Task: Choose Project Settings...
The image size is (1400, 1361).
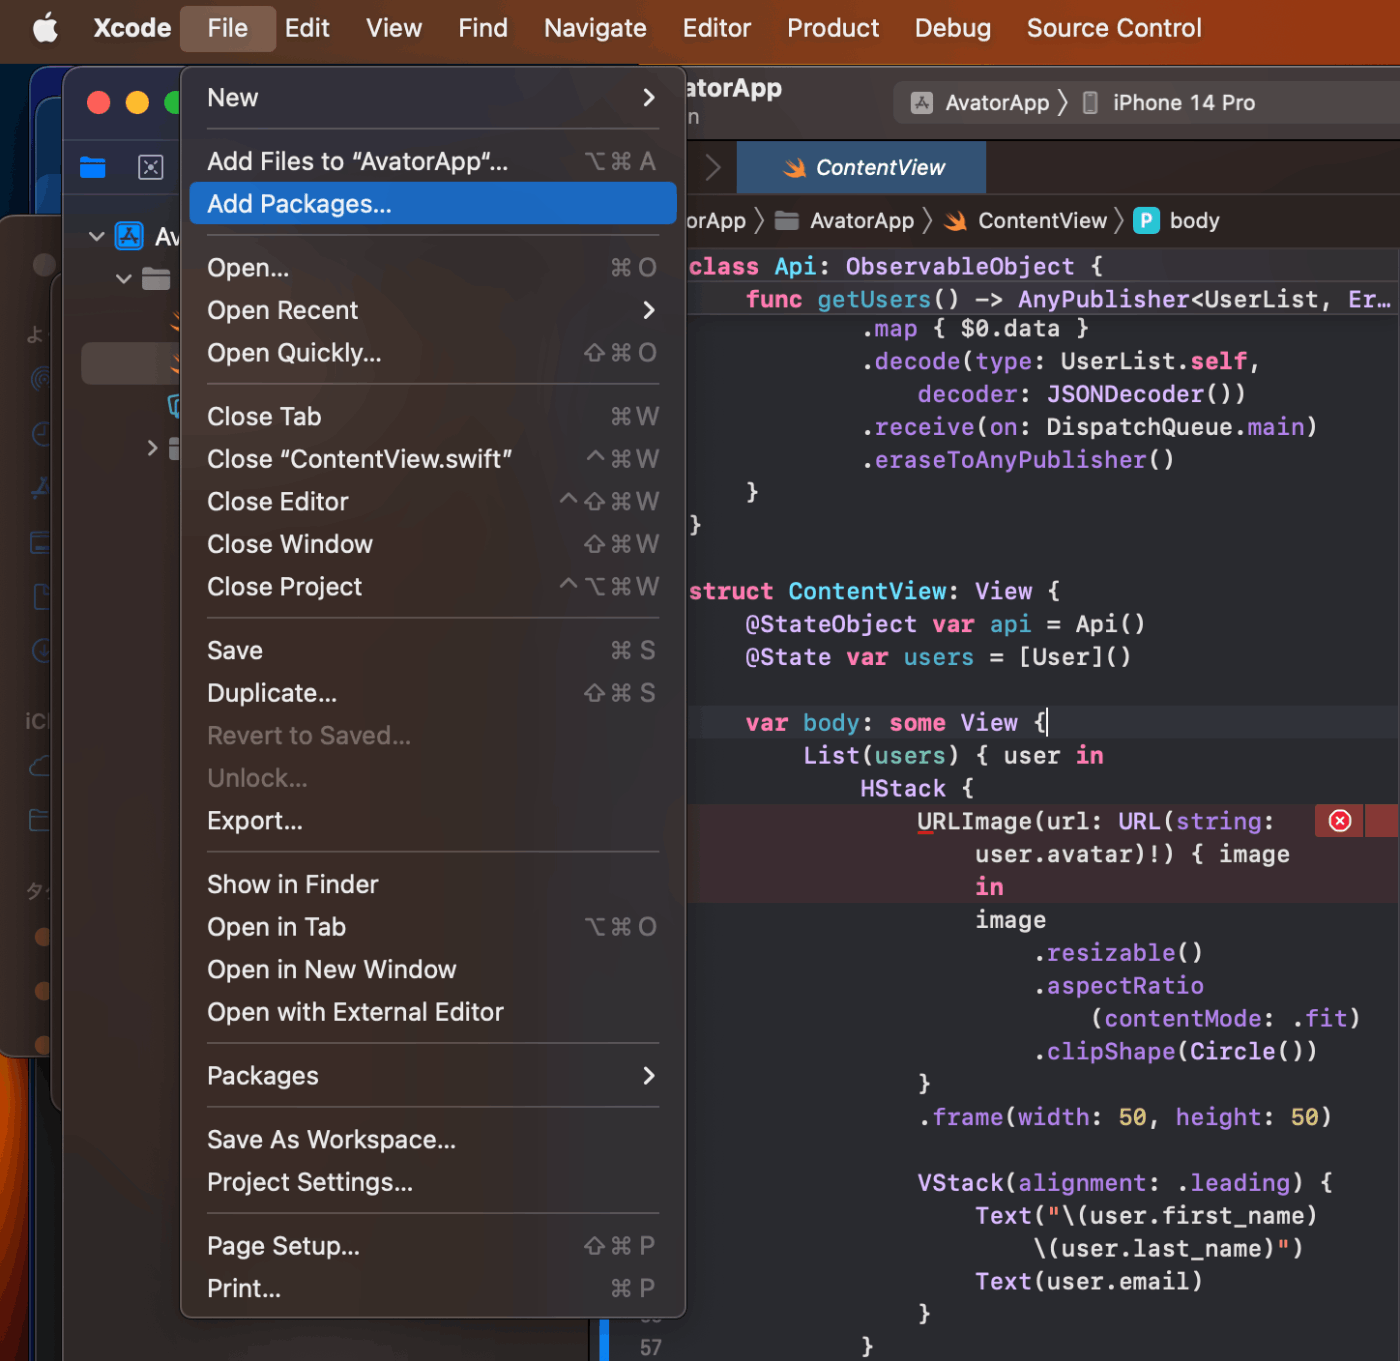Action: point(432,1182)
